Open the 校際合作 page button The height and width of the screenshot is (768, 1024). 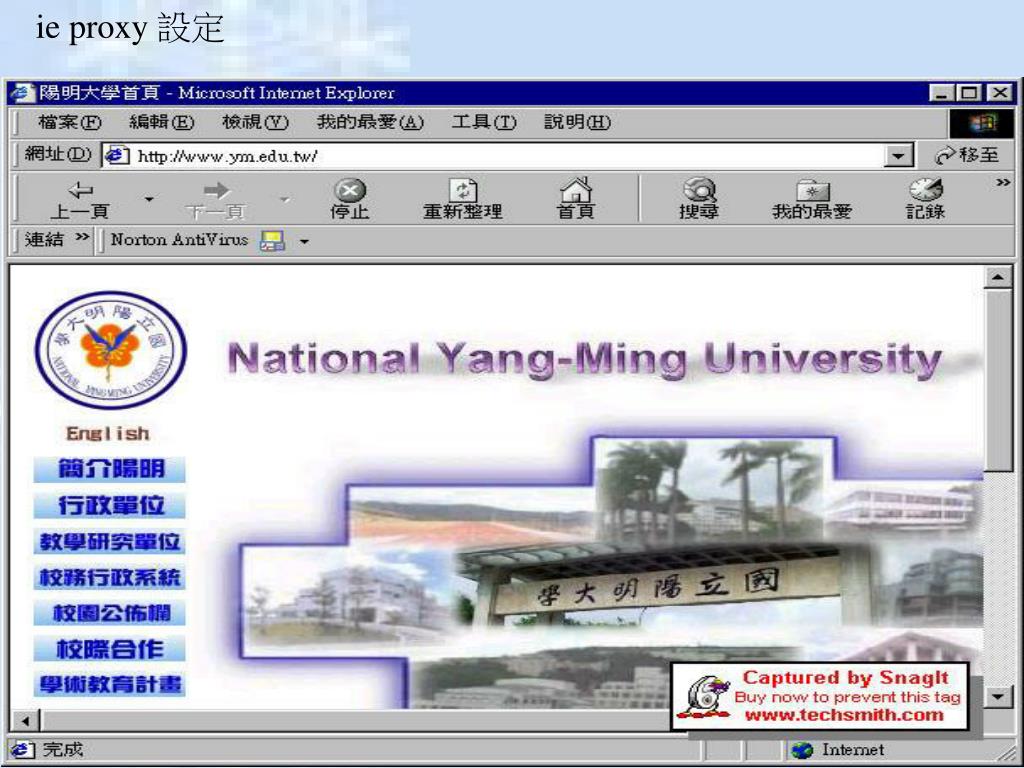coord(110,649)
